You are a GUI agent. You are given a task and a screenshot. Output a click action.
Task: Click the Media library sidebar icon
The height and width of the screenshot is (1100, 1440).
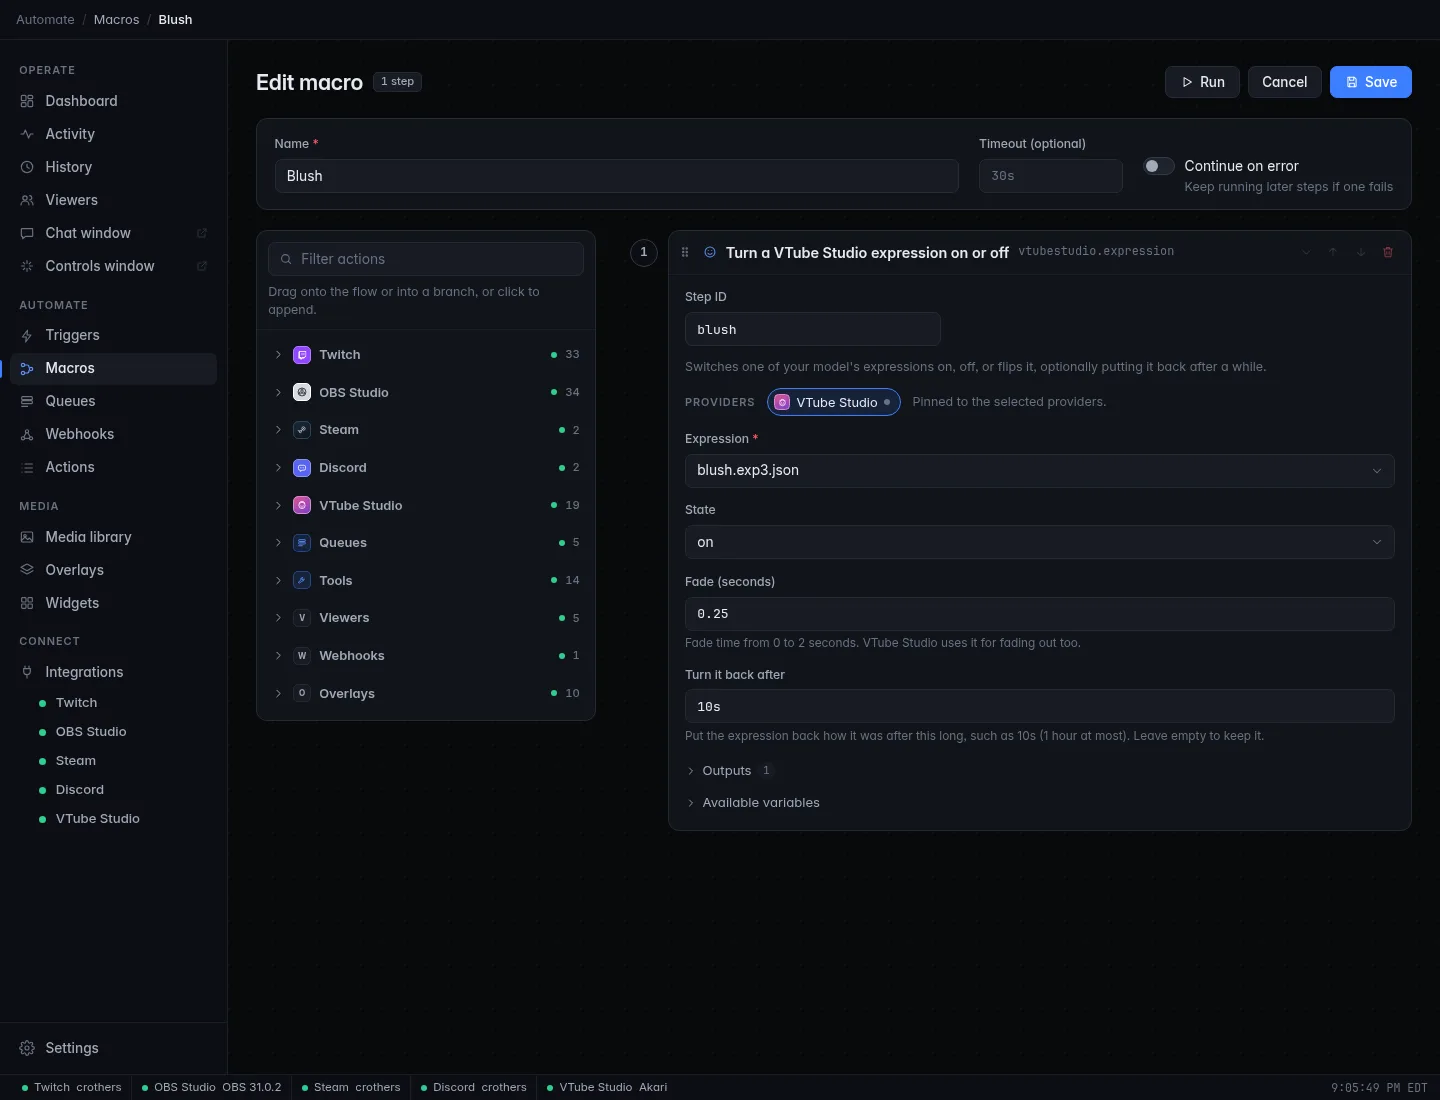coord(27,537)
